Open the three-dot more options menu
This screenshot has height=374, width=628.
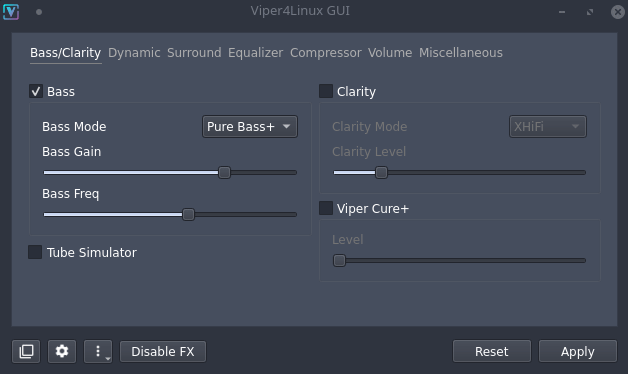[98, 352]
